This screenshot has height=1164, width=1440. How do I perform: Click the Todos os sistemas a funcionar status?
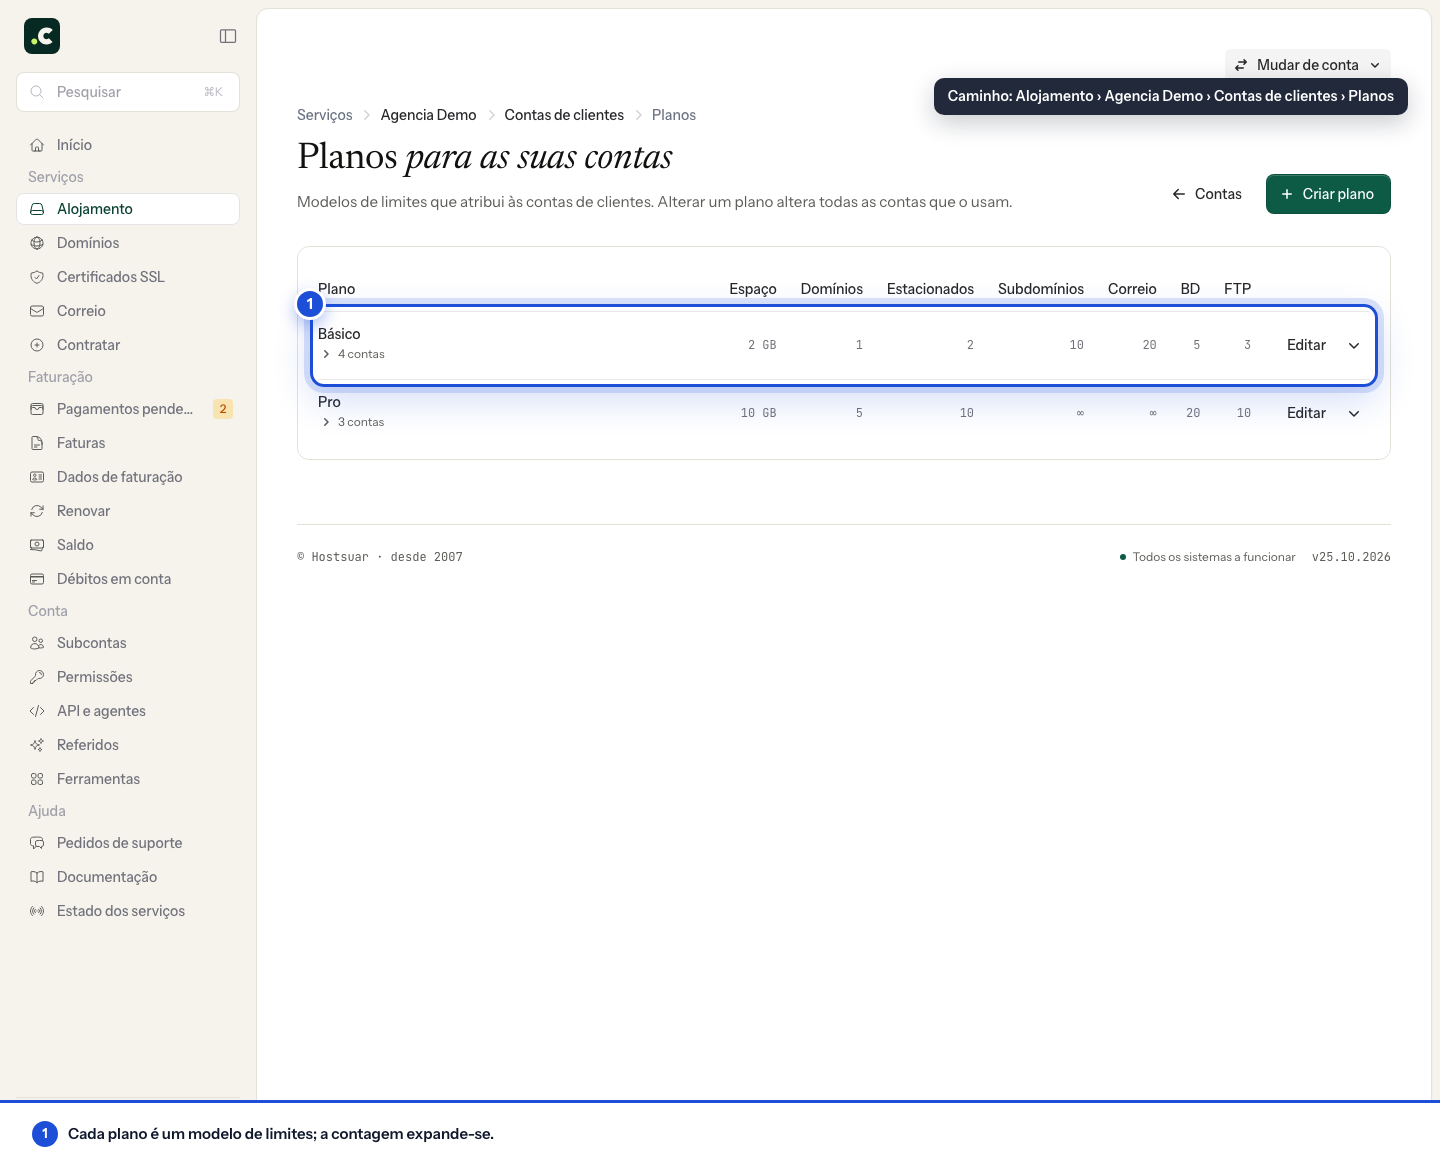click(x=1207, y=557)
